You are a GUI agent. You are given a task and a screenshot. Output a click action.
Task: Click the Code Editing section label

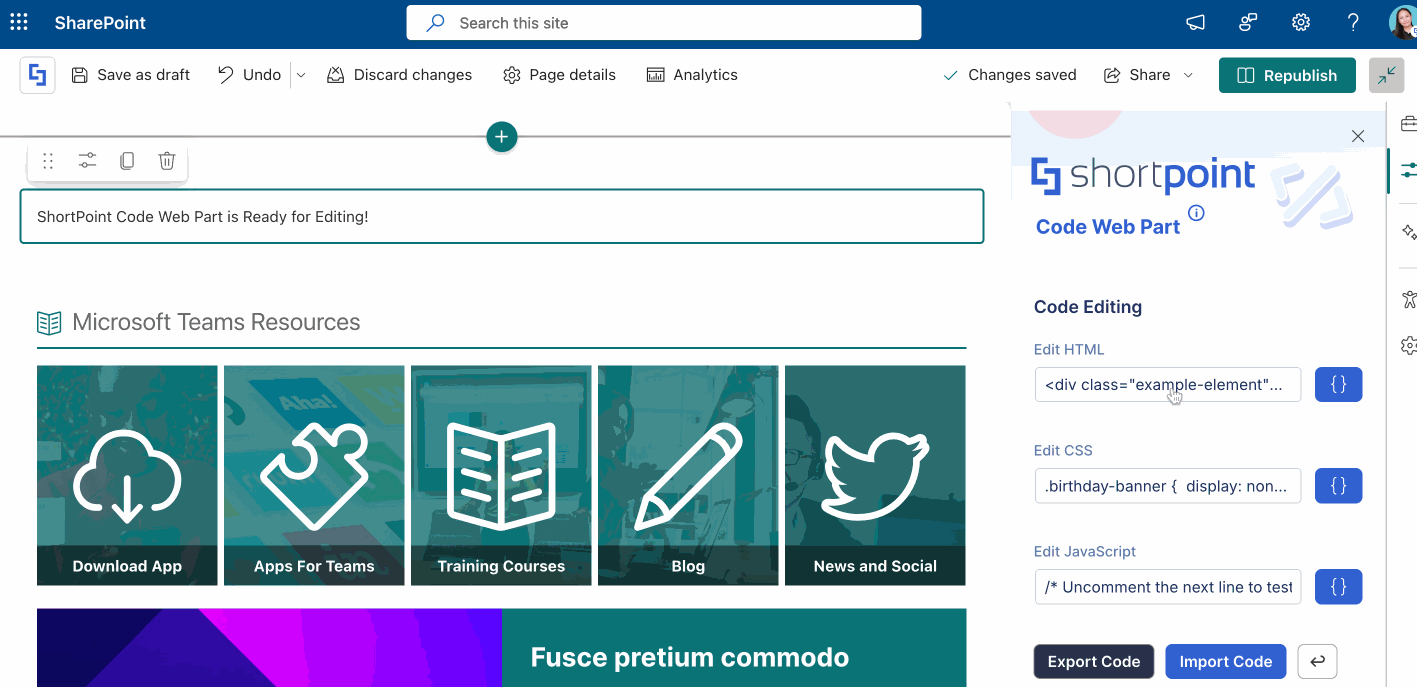(x=1087, y=307)
